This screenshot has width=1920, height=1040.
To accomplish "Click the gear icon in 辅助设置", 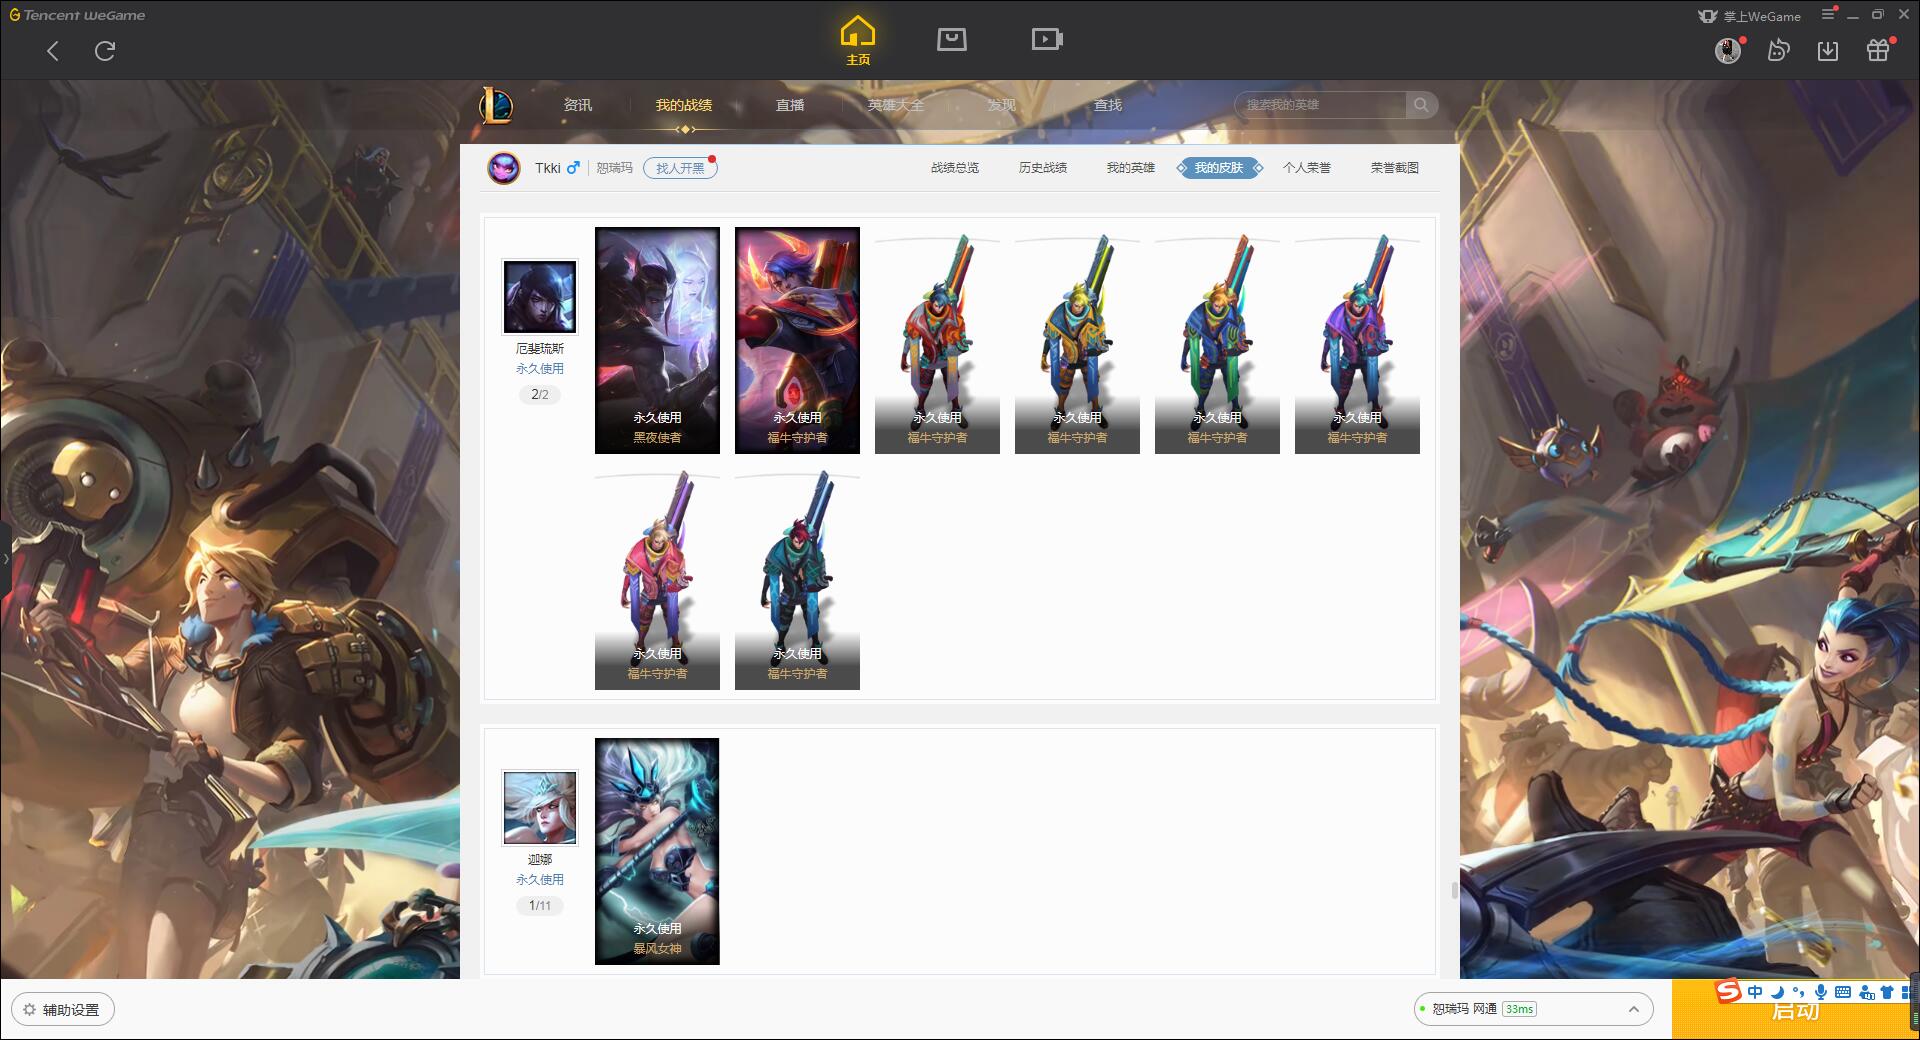I will pyautogui.click(x=30, y=1010).
